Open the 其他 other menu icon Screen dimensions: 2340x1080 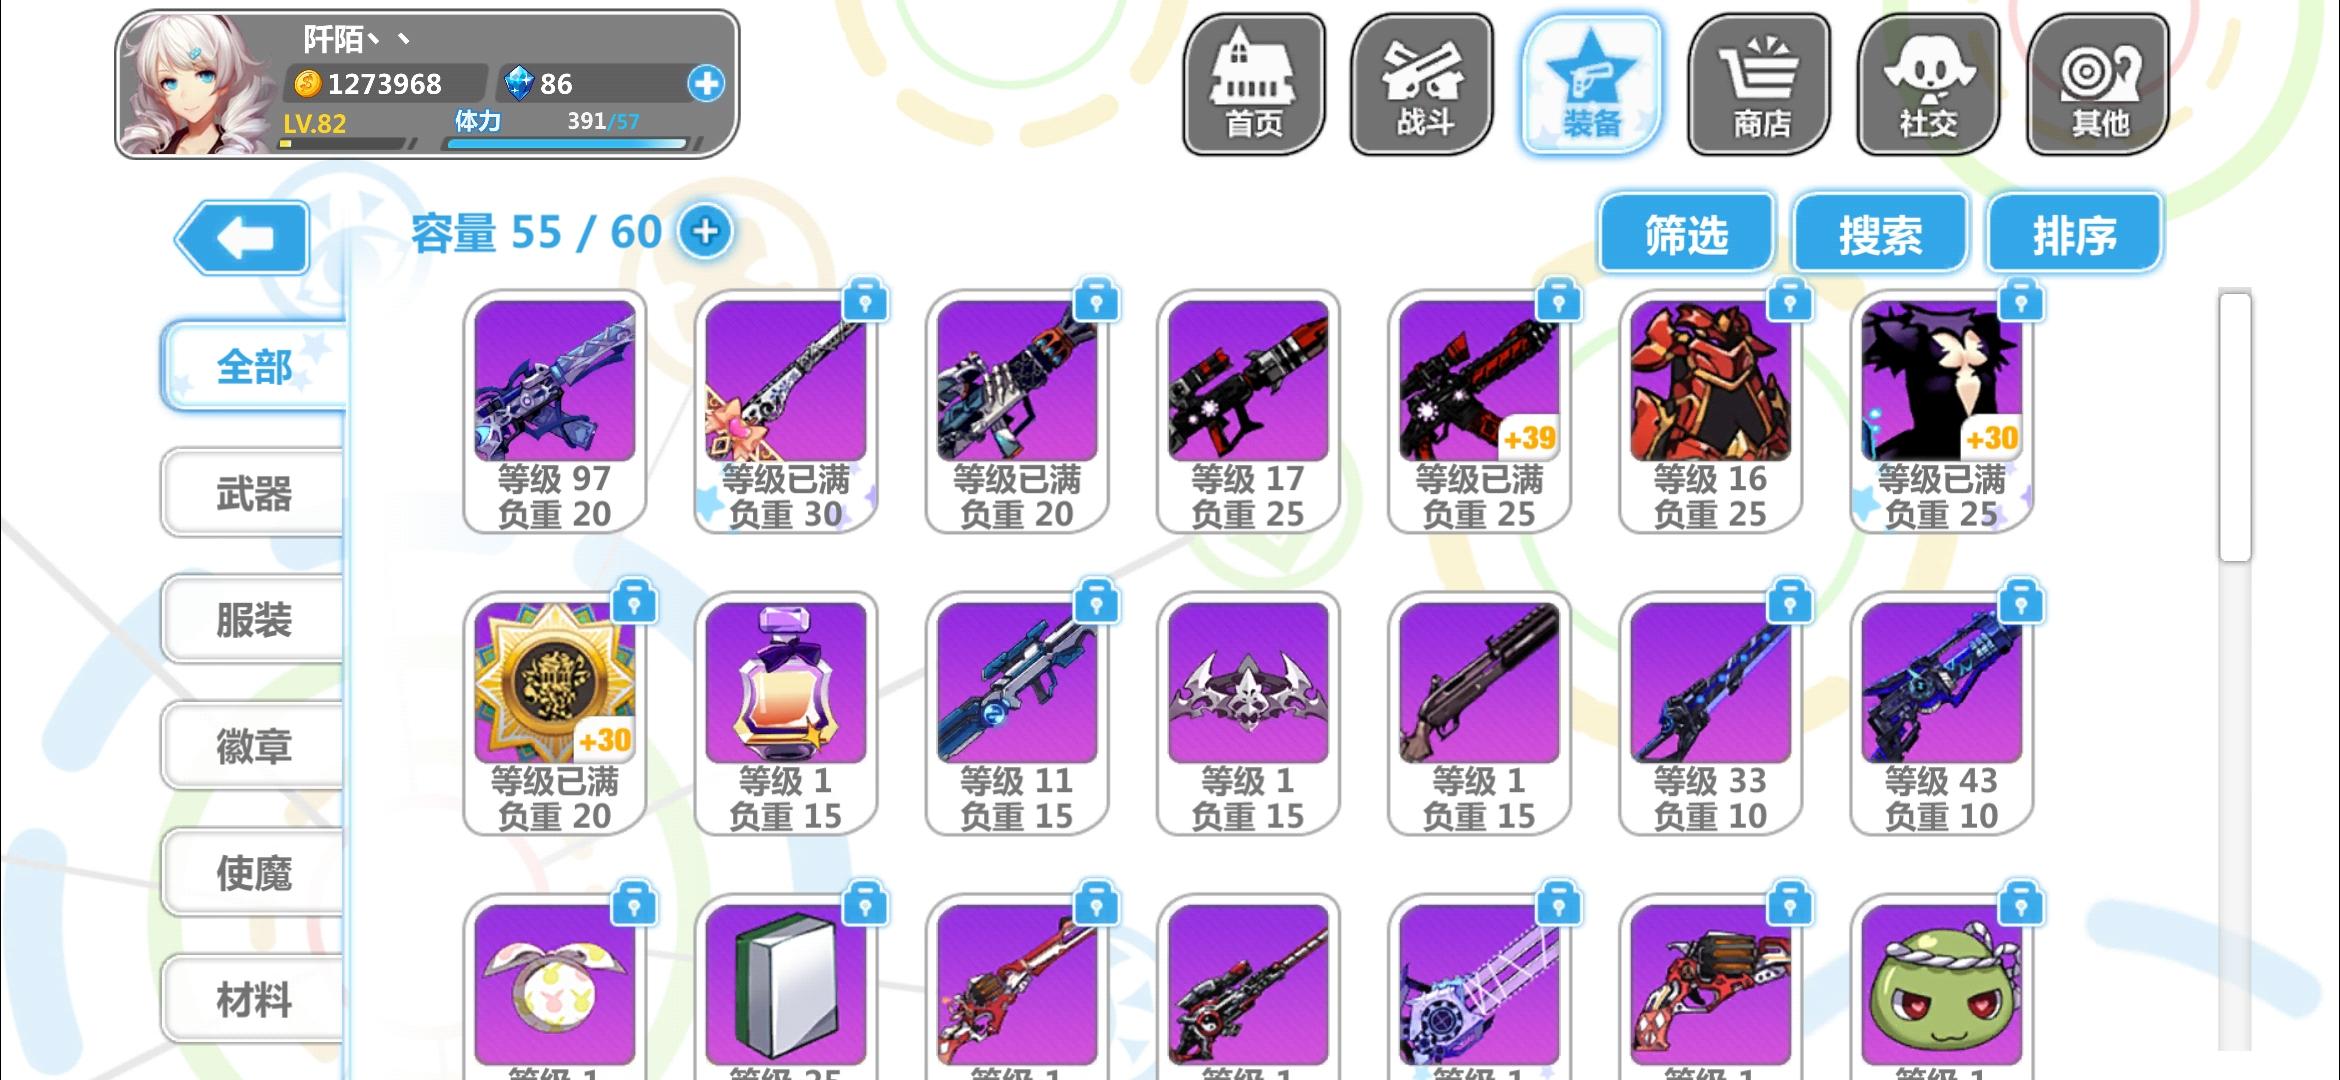[x=2098, y=84]
